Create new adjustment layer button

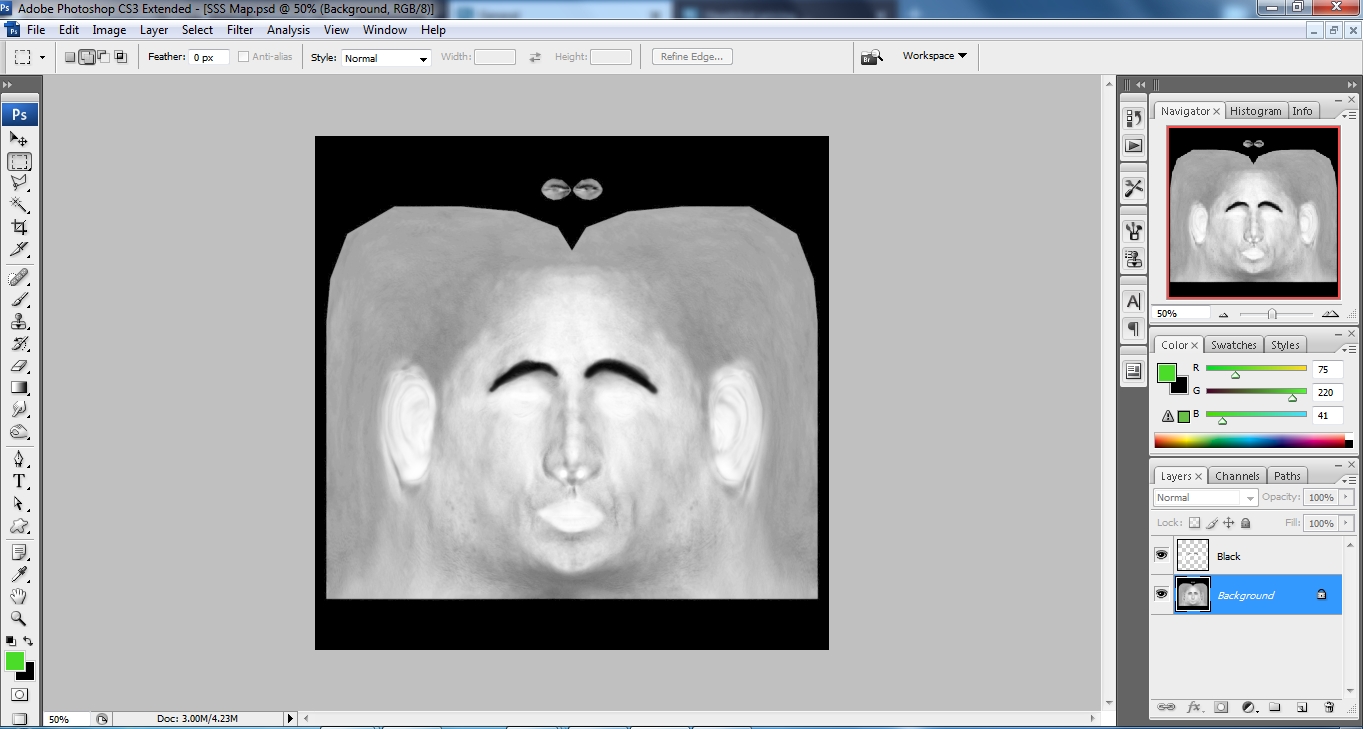coord(1248,707)
